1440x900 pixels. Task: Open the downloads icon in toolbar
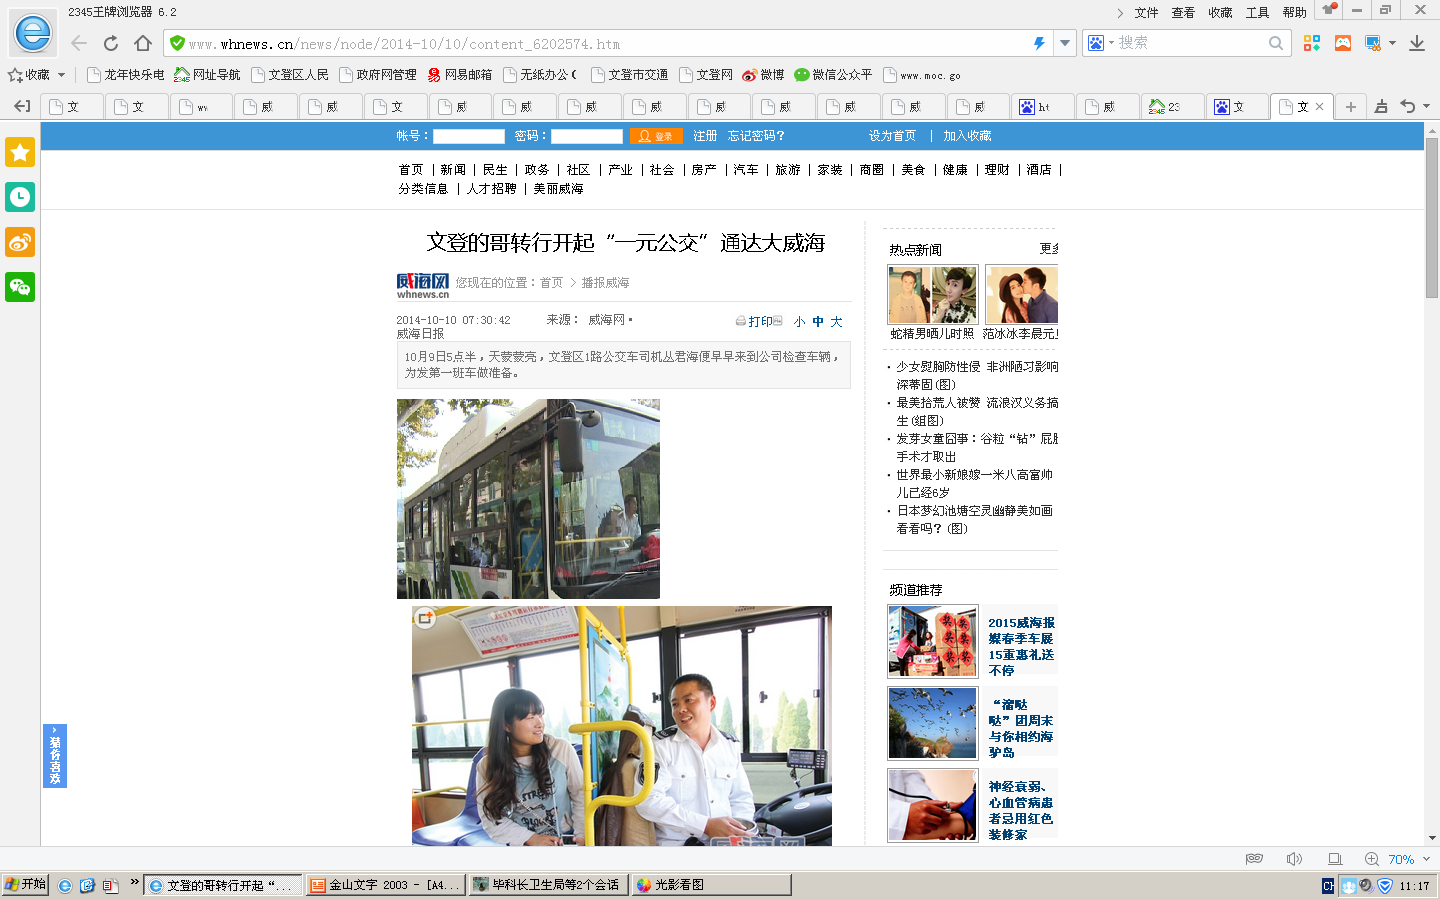tap(1416, 43)
